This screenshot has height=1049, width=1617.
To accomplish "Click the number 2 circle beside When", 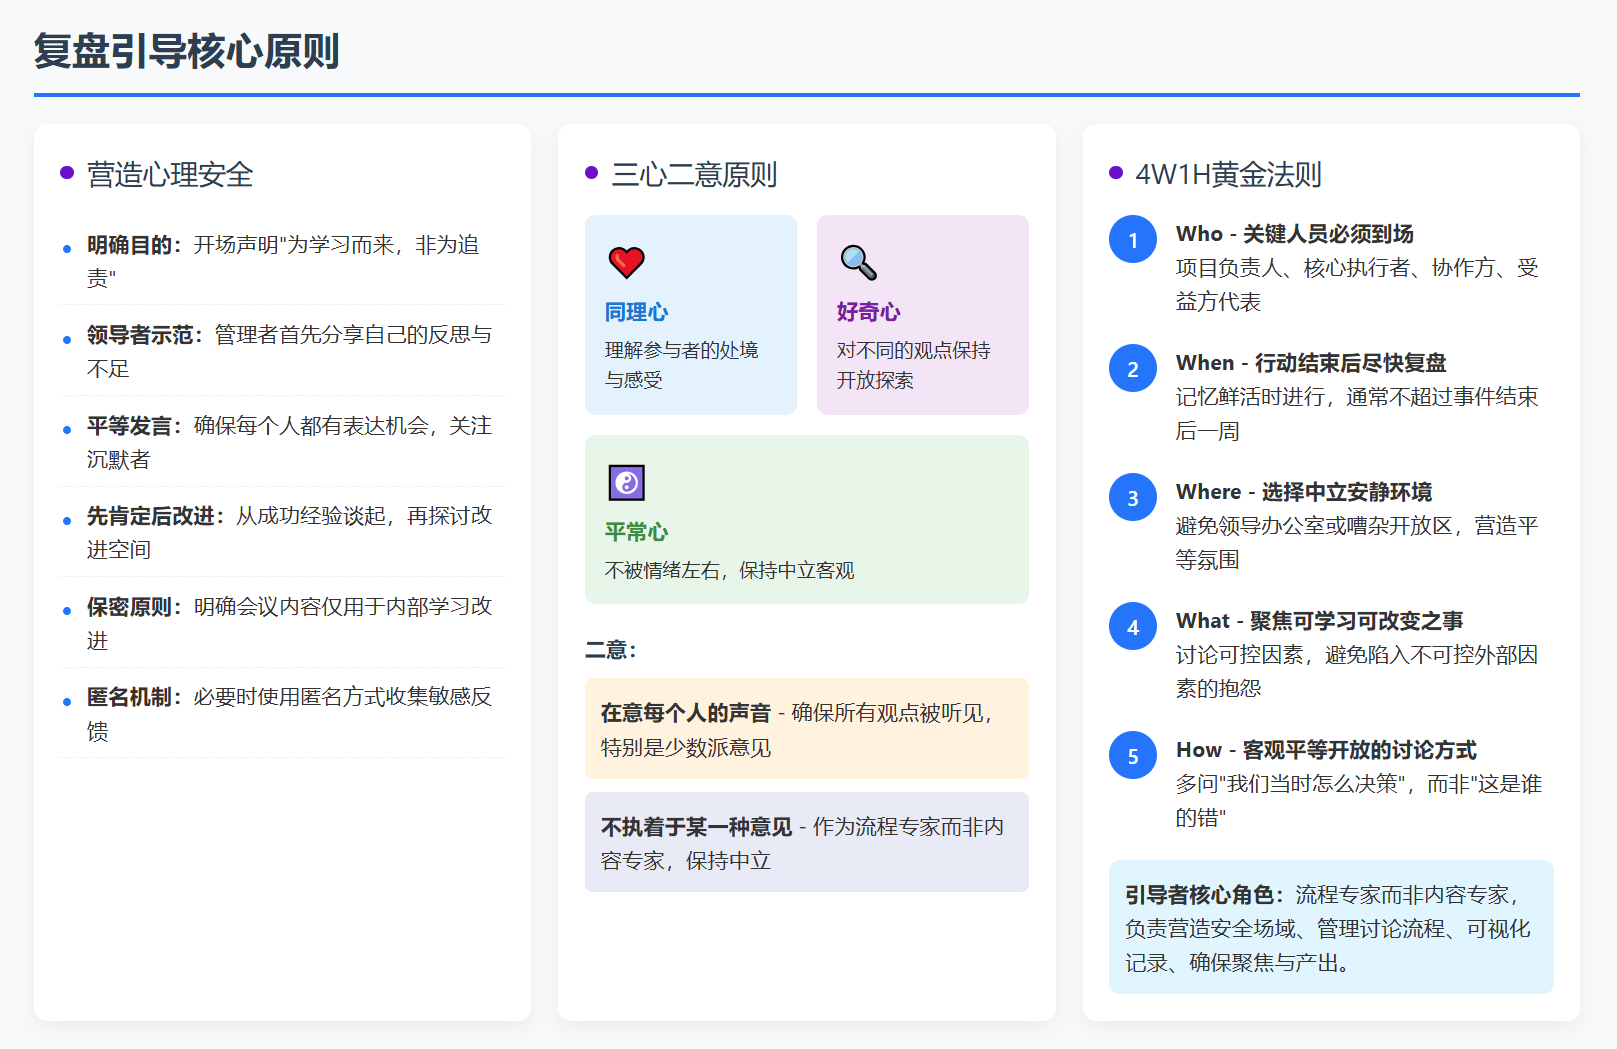I will pos(1132,369).
